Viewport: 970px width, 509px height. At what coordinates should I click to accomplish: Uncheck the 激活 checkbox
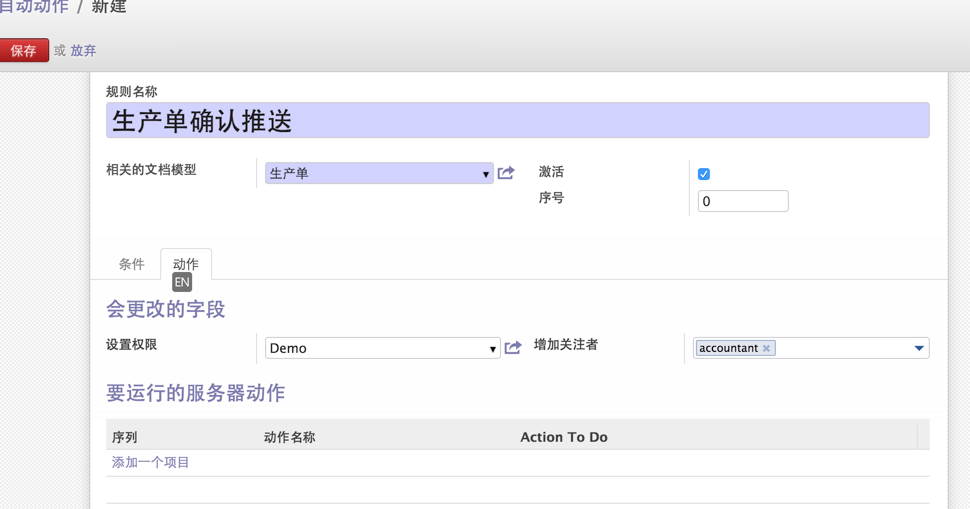[703, 174]
